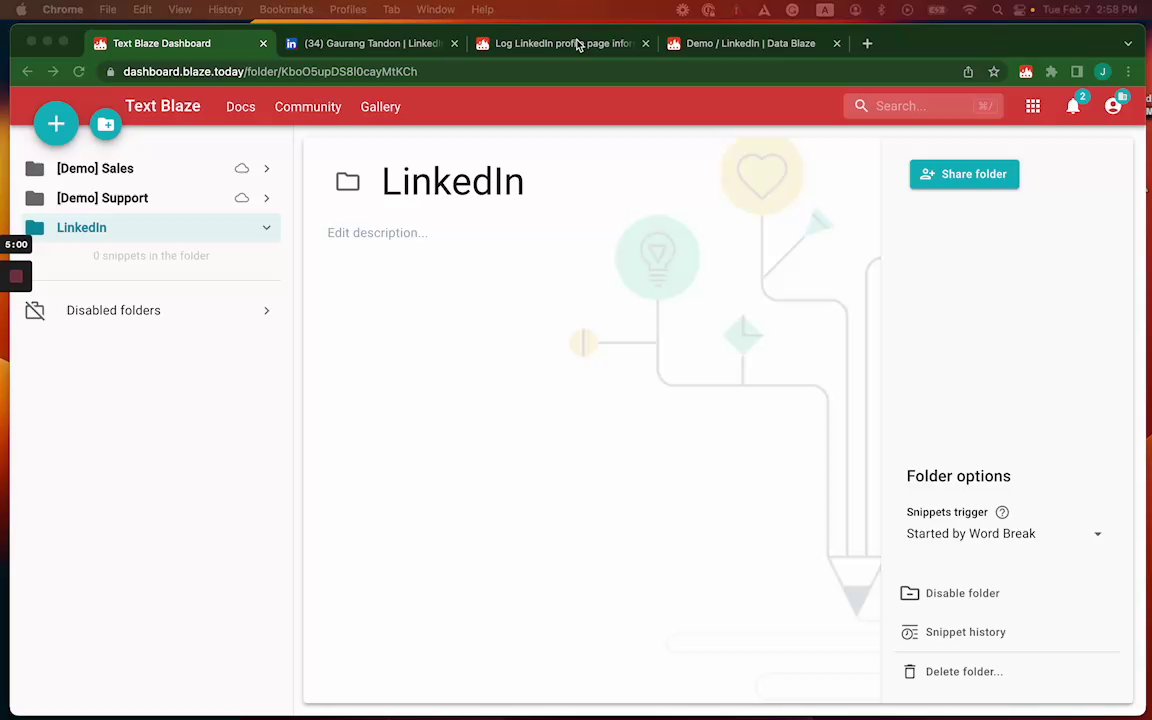Expand the Disabled folders chevron
Screen dimensions: 1152x720
tap(267, 311)
